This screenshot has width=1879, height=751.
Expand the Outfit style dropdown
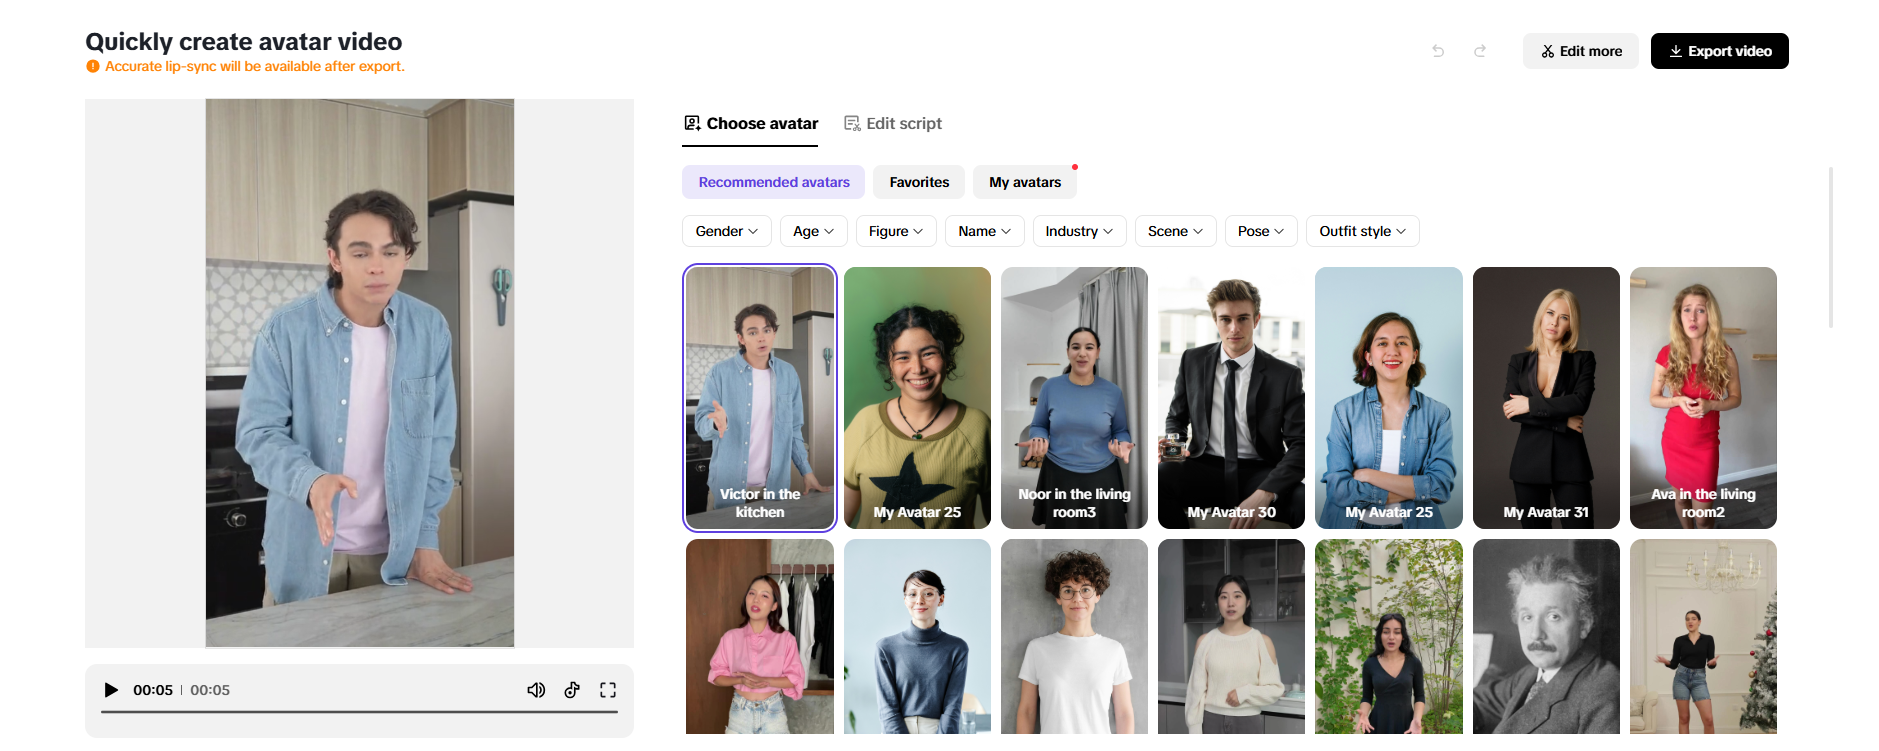pyautogui.click(x=1362, y=231)
